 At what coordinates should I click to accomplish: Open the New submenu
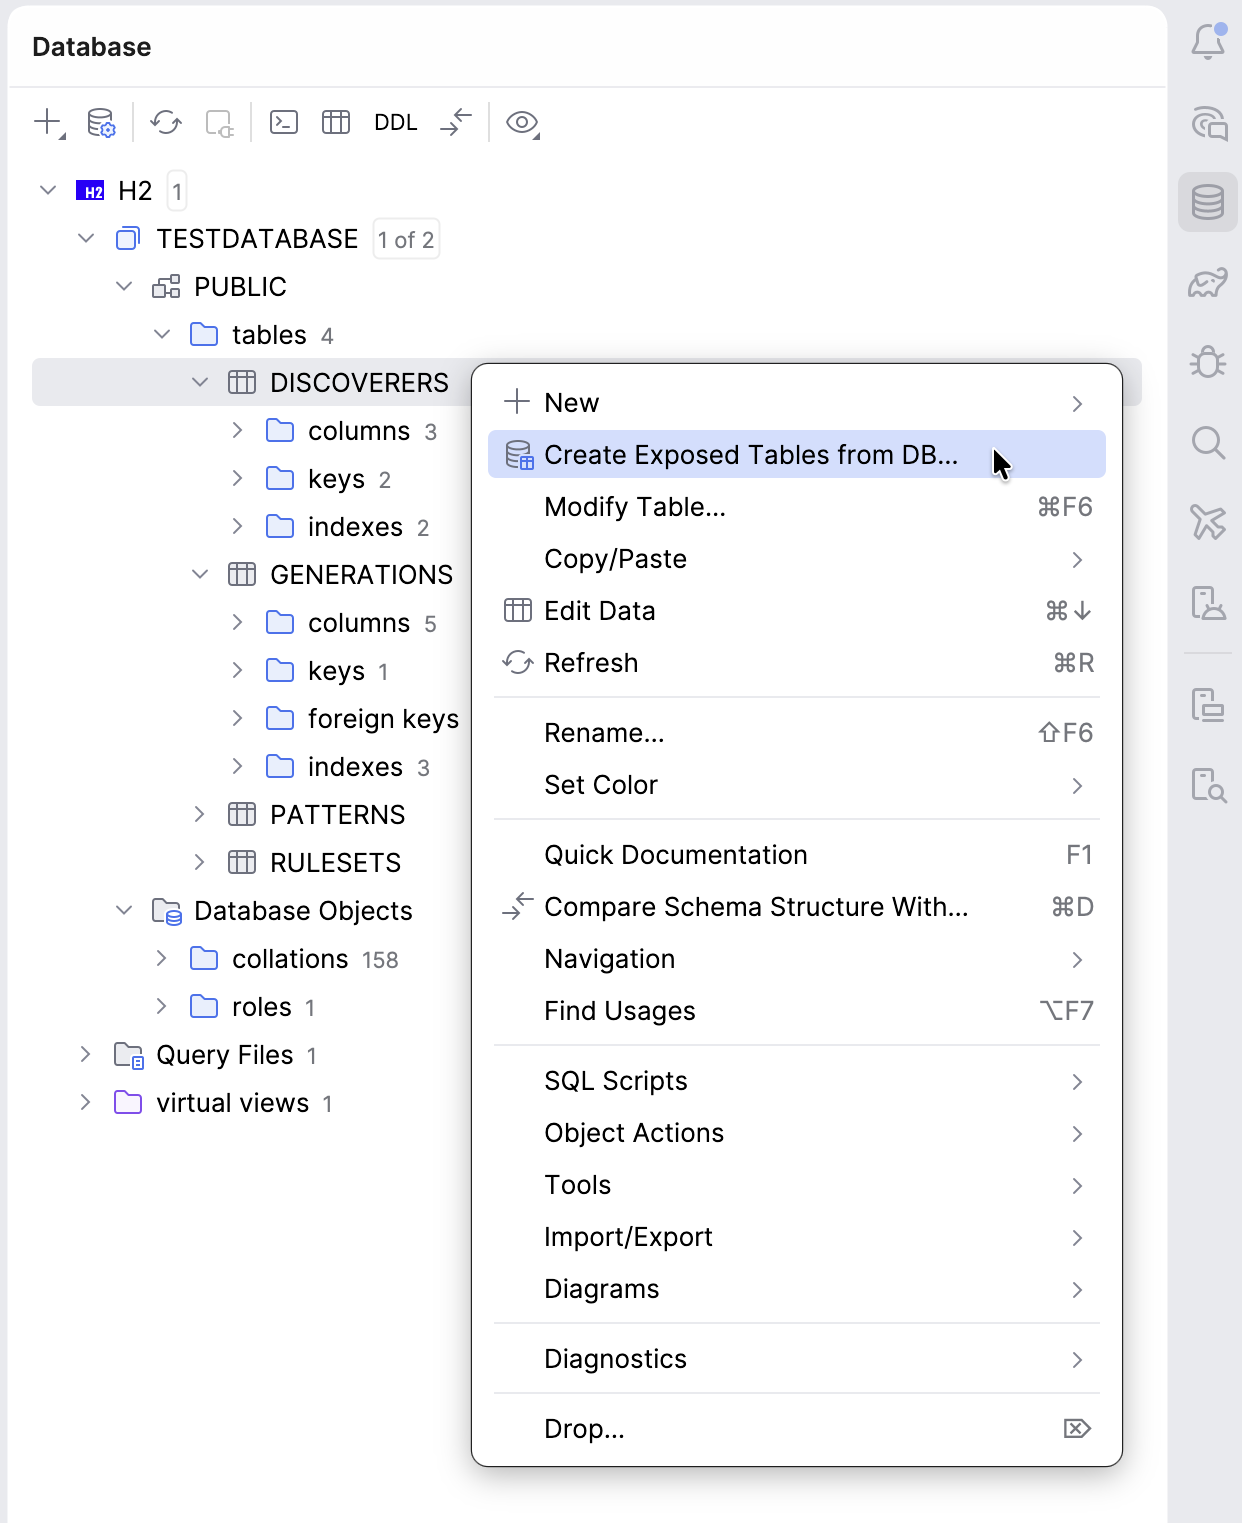(797, 403)
